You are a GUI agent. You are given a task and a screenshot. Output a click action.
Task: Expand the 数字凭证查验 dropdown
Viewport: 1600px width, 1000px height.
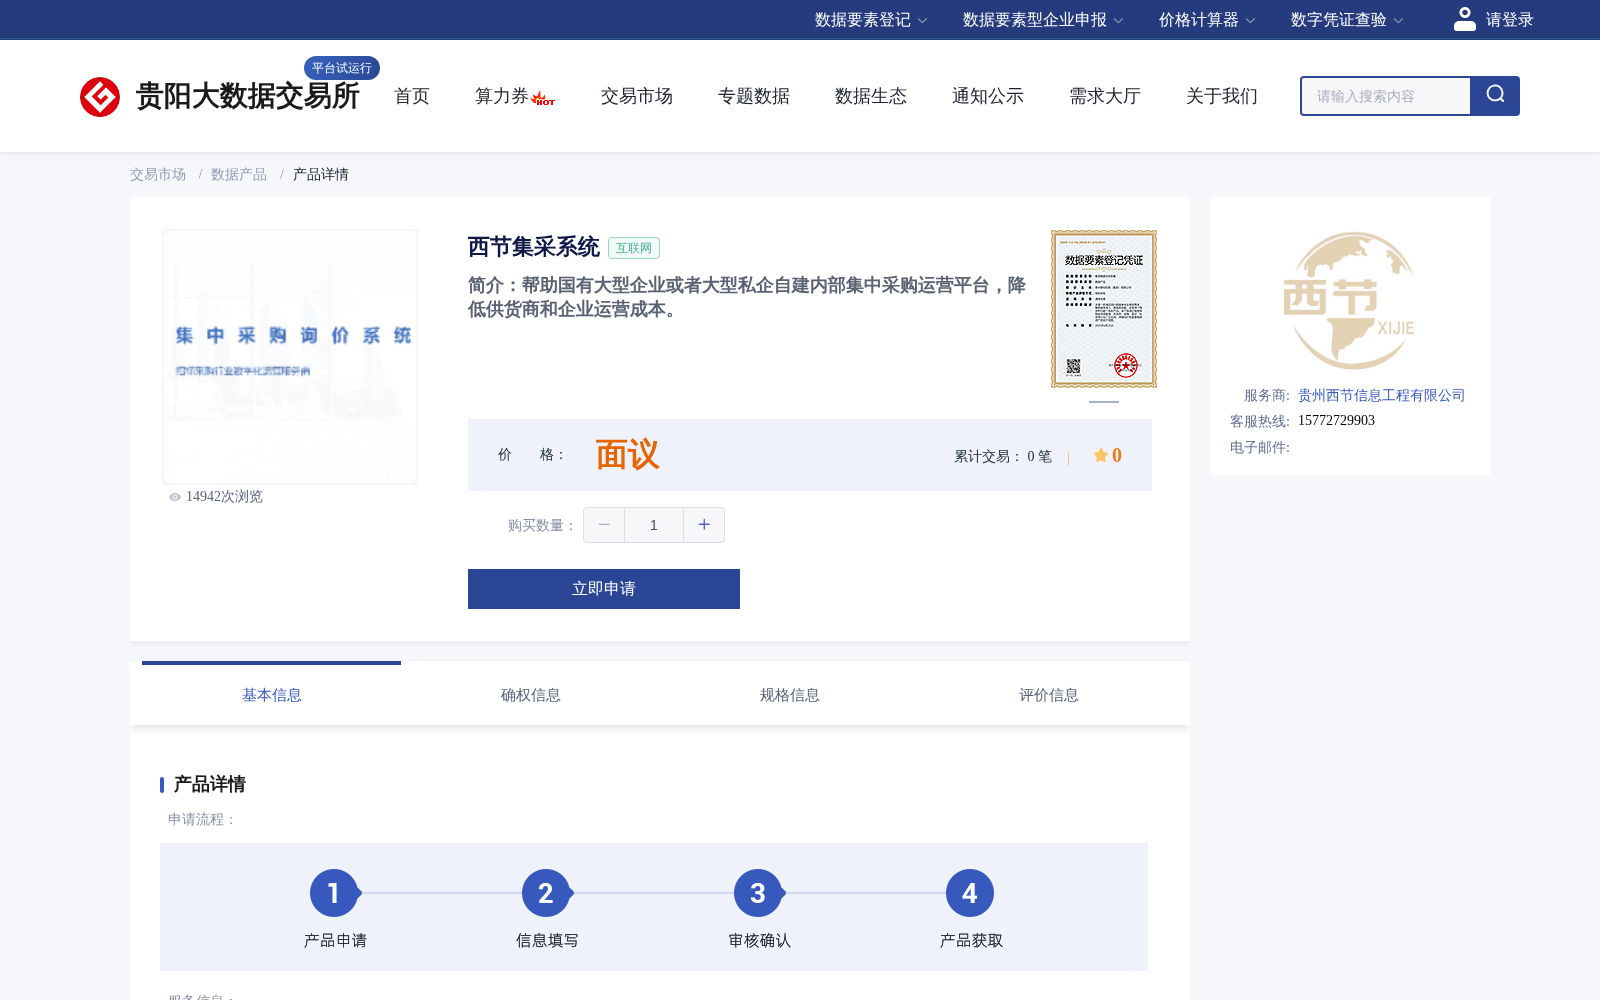coord(1347,20)
